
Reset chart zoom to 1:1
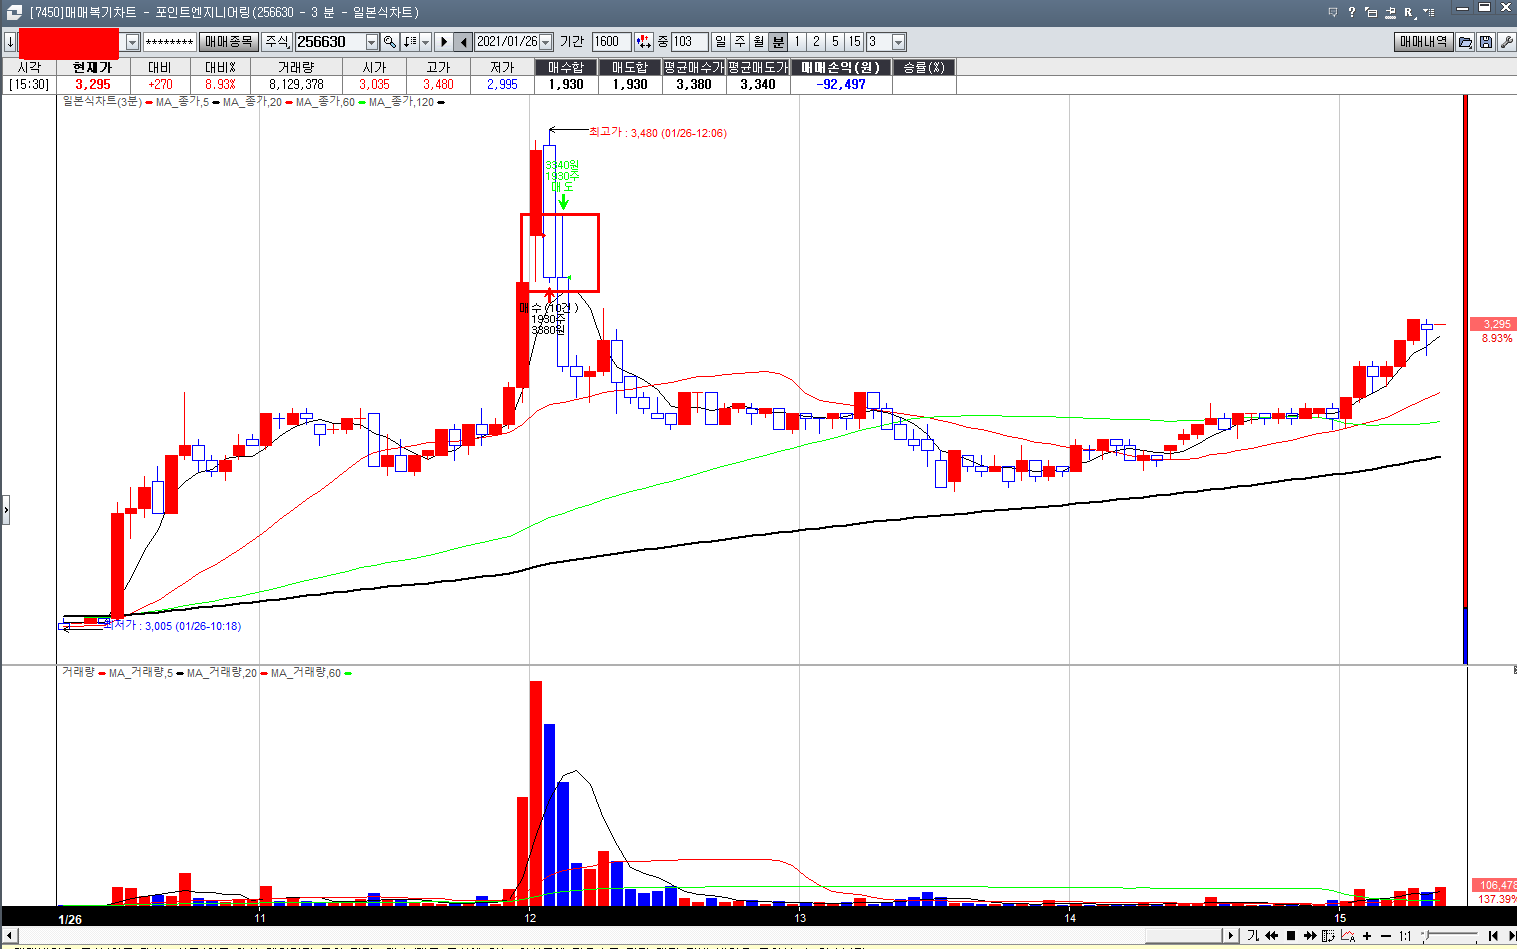pos(1405,936)
